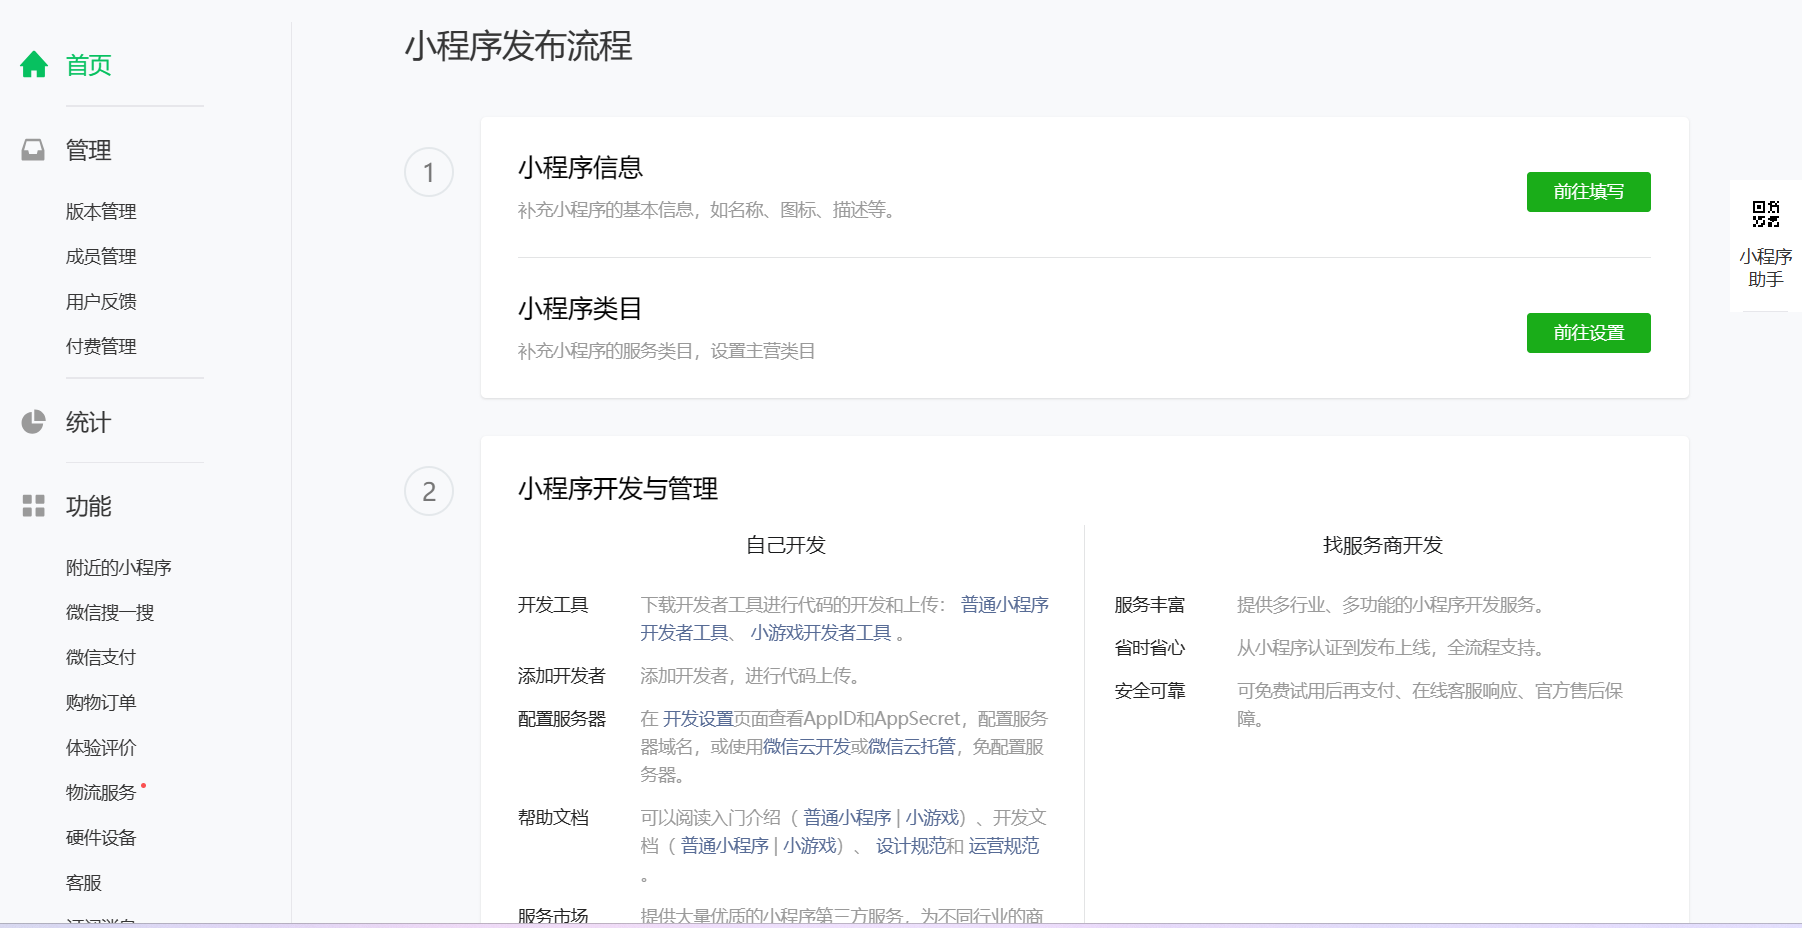Open 硬件设备 in the sidebar
Screen dimensions: 1802x928
101,838
